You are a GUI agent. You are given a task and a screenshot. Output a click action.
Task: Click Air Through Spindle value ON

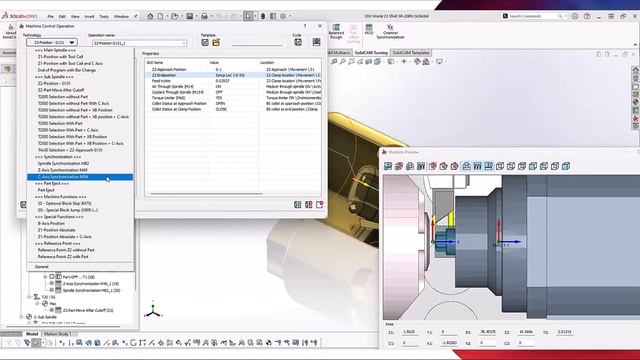(234, 87)
